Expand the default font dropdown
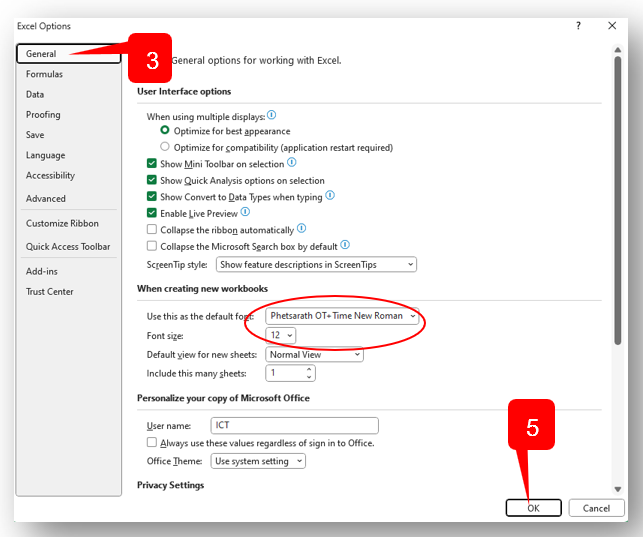 click(343, 316)
